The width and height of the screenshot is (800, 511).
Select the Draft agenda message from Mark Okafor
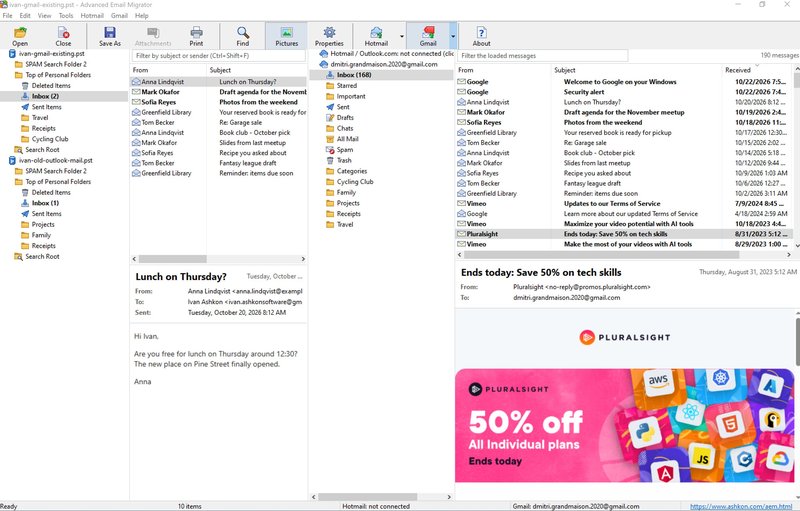click(x=218, y=92)
